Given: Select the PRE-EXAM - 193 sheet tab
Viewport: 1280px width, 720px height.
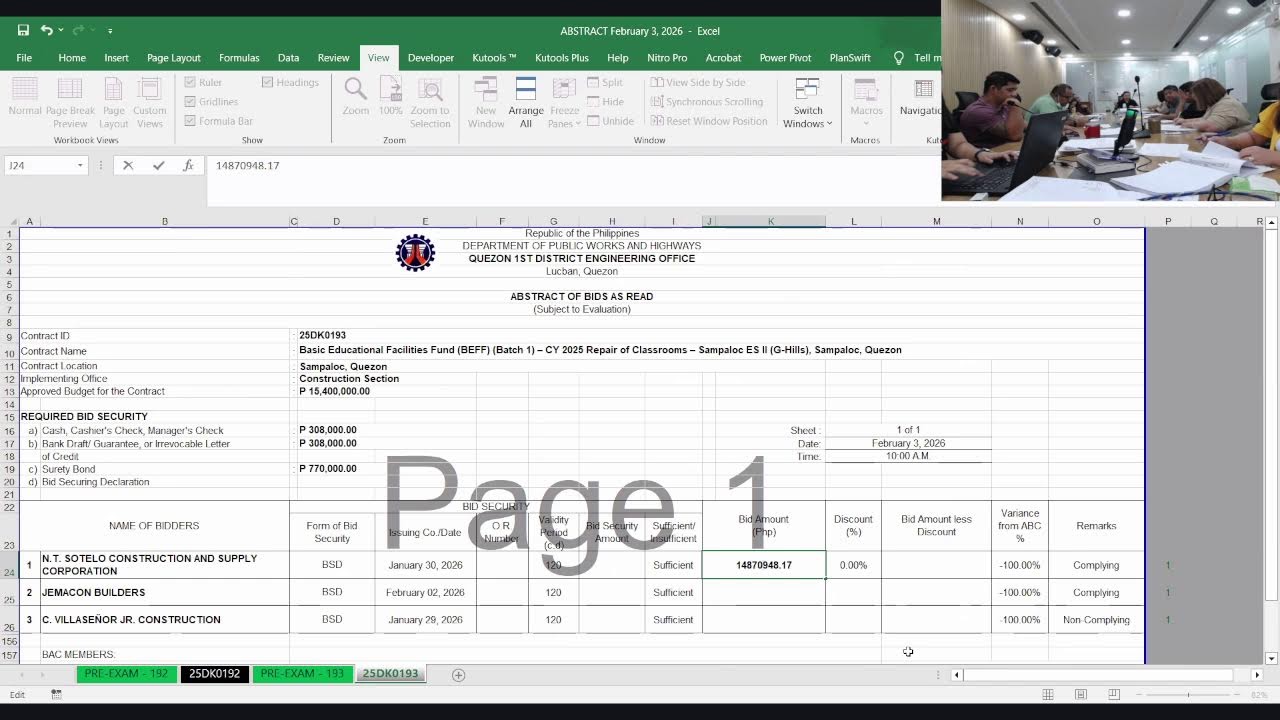Looking at the screenshot, I should (x=302, y=674).
